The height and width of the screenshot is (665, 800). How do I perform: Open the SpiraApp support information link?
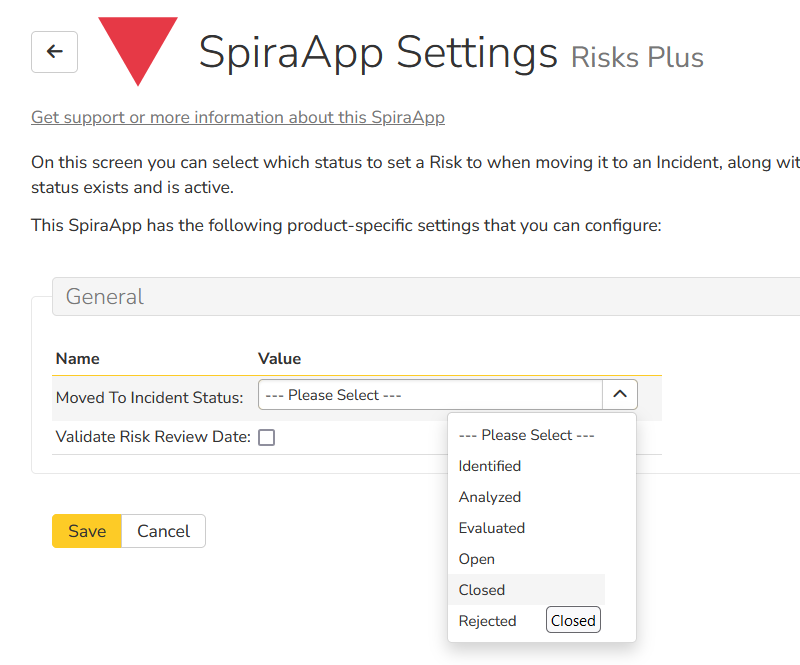(x=238, y=117)
